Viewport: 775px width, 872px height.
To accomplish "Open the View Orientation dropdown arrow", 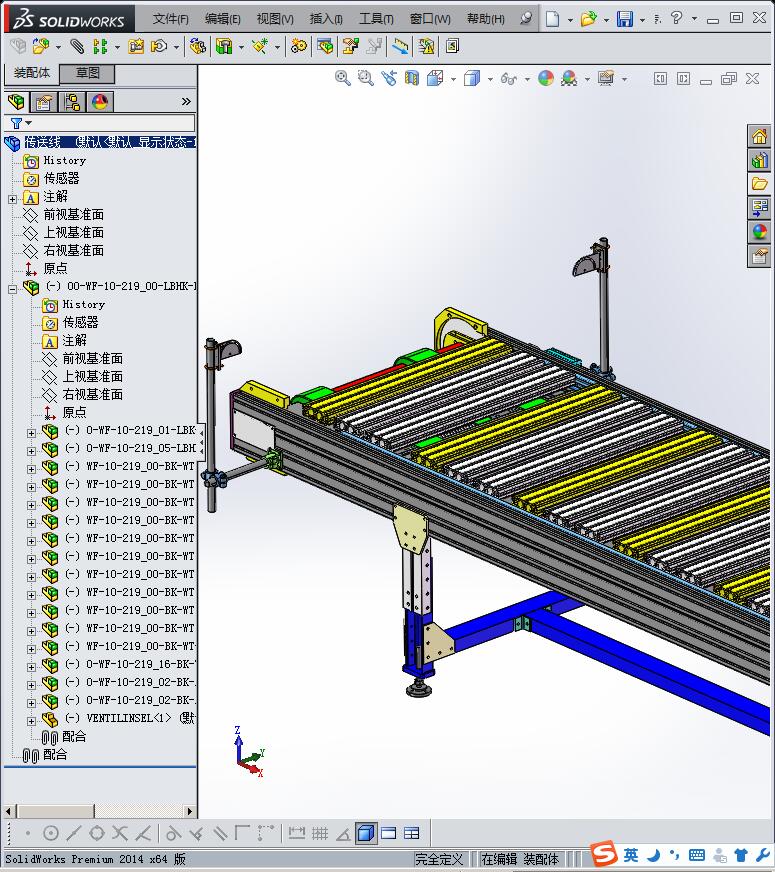I will (454, 79).
